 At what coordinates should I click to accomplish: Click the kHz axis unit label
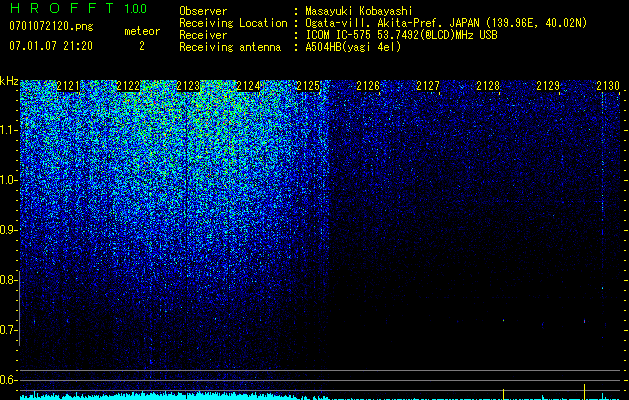[9, 81]
